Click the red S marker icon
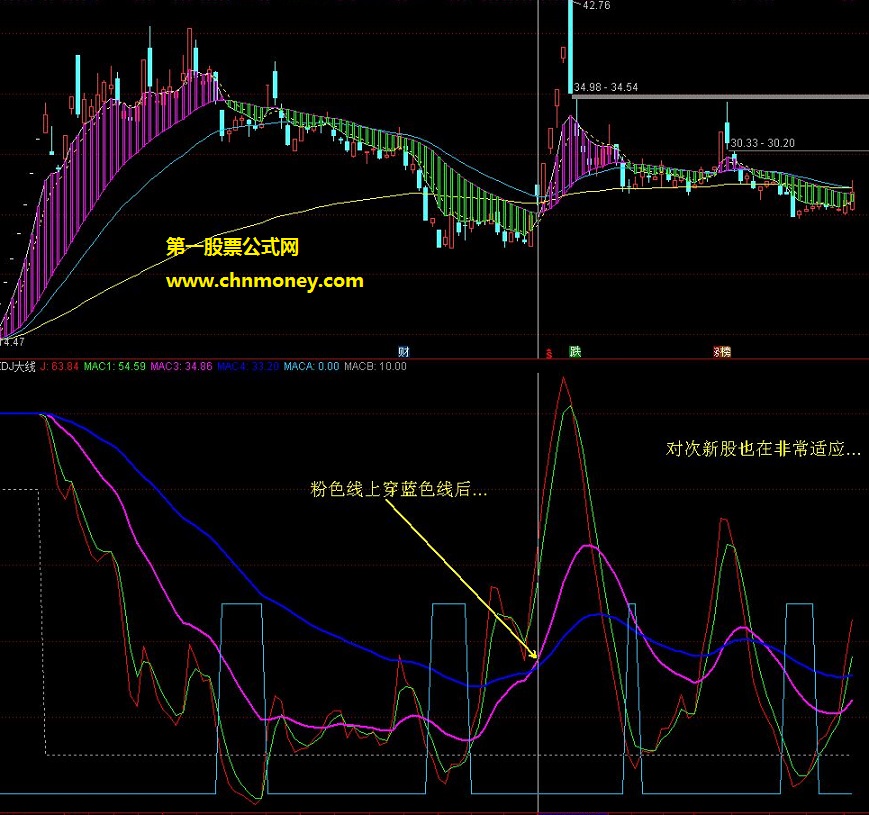Screen dimensions: 869x815 coord(549,353)
